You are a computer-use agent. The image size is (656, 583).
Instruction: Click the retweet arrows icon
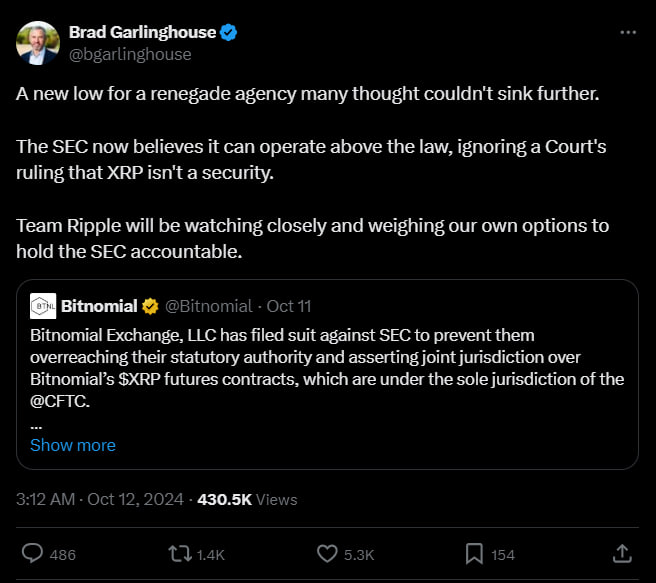point(181,553)
